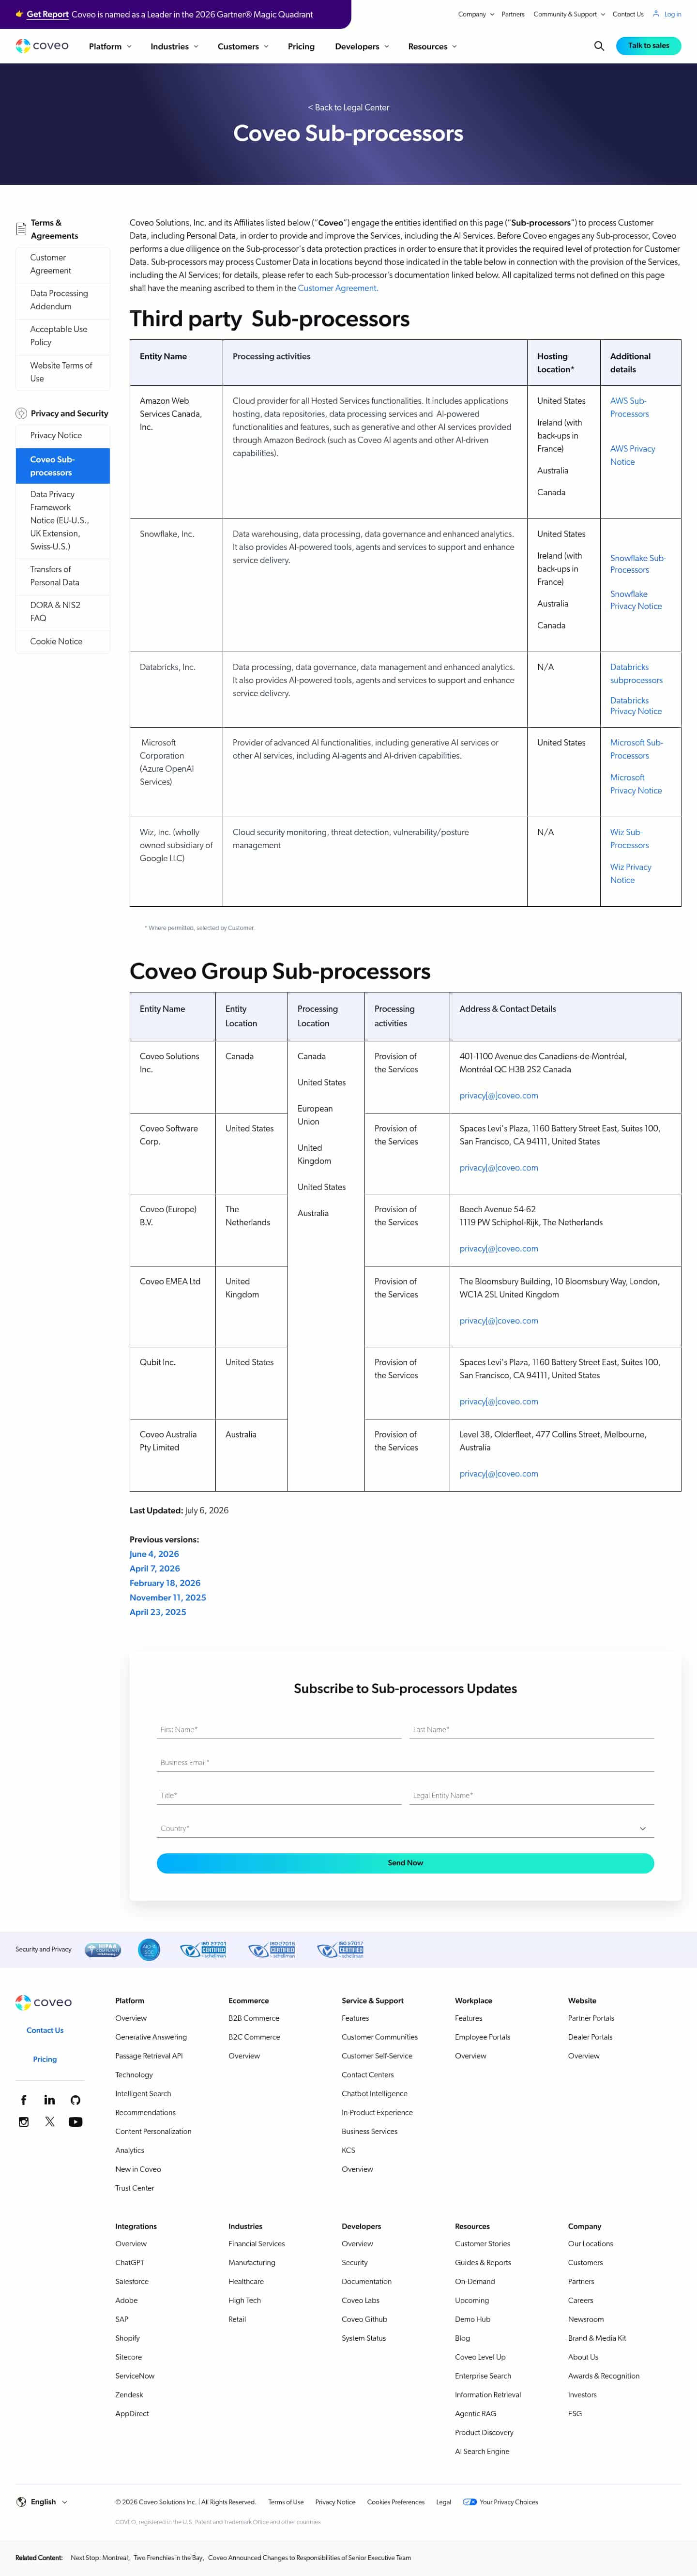Open Coveo's YouTube channel icon
This screenshot has width=697, height=2576.
coord(75,2122)
